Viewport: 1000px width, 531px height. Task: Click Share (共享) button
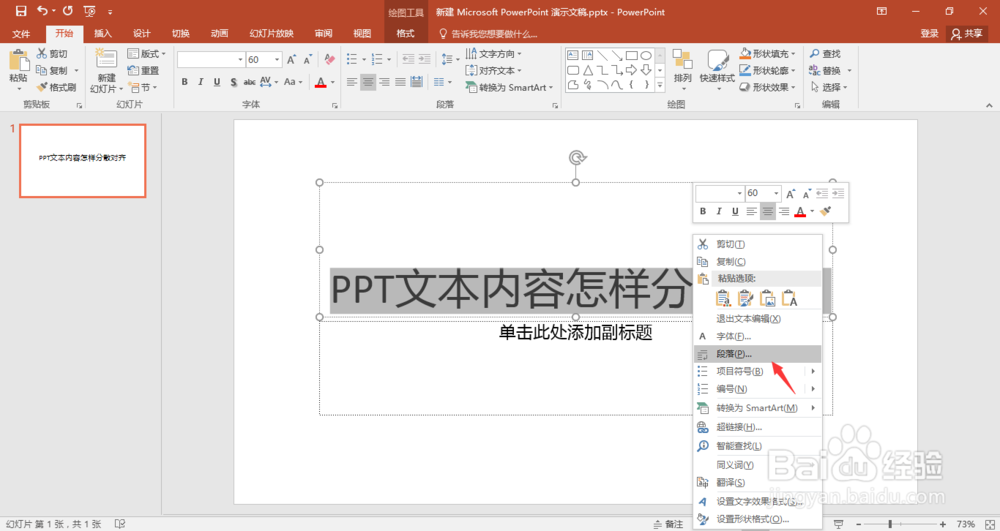click(x=967, y=33)
